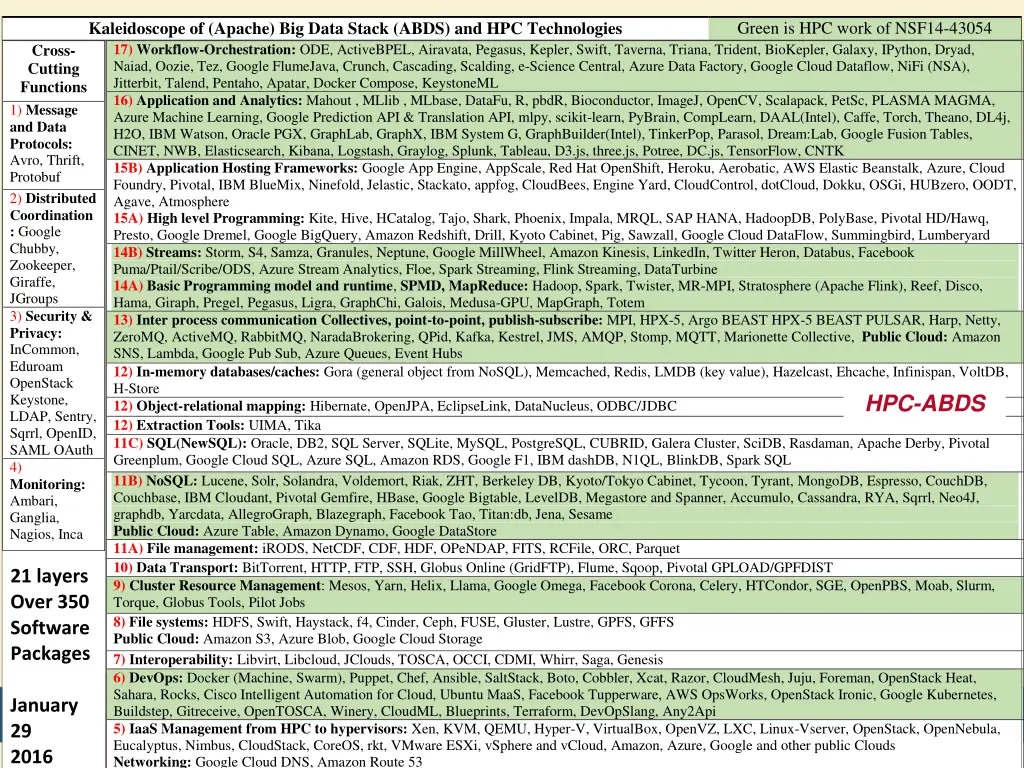Click 'Parquet' in File management row
The image size is (1024, 768).
pos(657,549)
